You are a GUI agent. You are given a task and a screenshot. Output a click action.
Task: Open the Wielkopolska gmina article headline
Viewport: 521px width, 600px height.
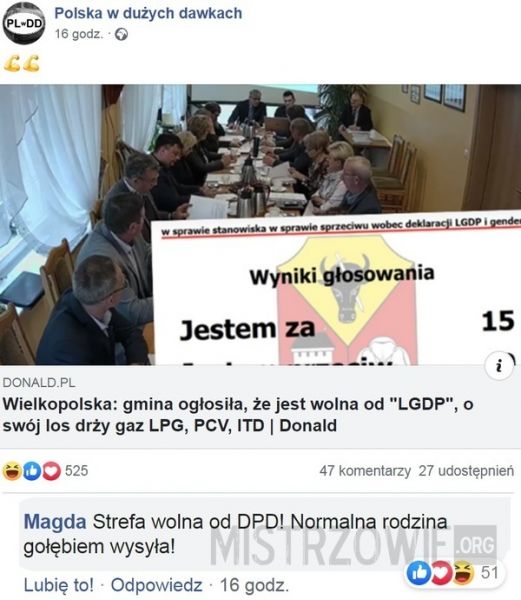pos(238,415)
